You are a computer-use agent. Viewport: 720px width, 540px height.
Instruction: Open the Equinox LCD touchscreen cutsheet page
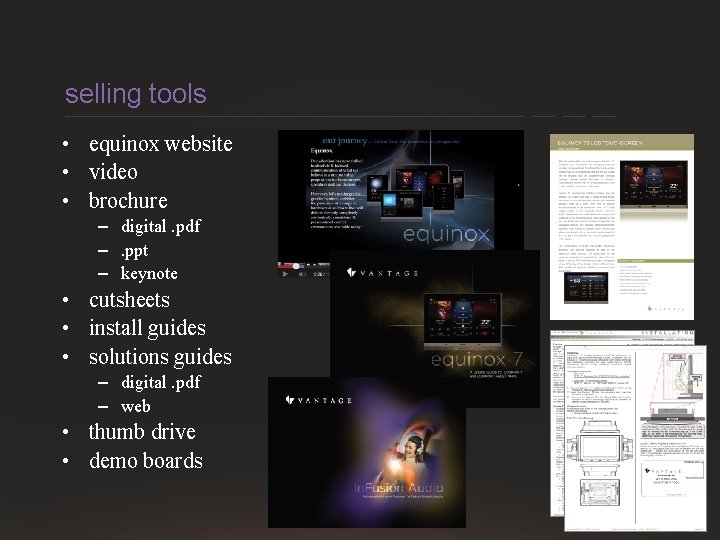tap(622, 227)
